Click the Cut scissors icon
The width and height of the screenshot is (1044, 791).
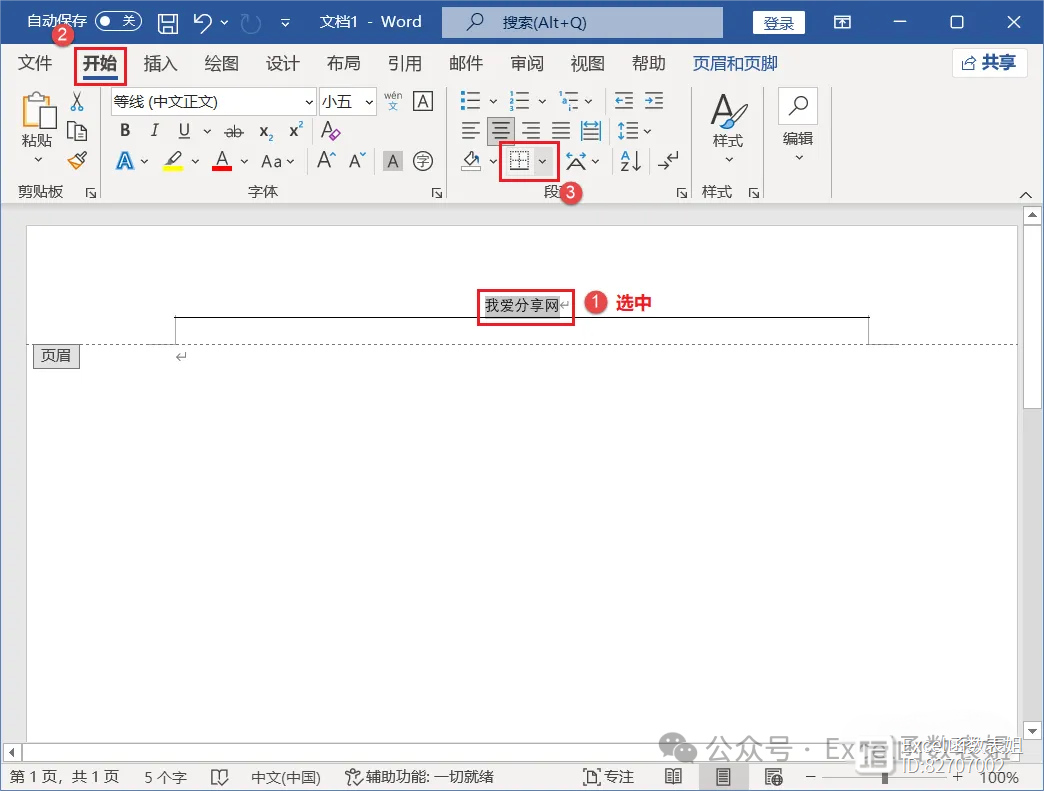pos(77,102)
